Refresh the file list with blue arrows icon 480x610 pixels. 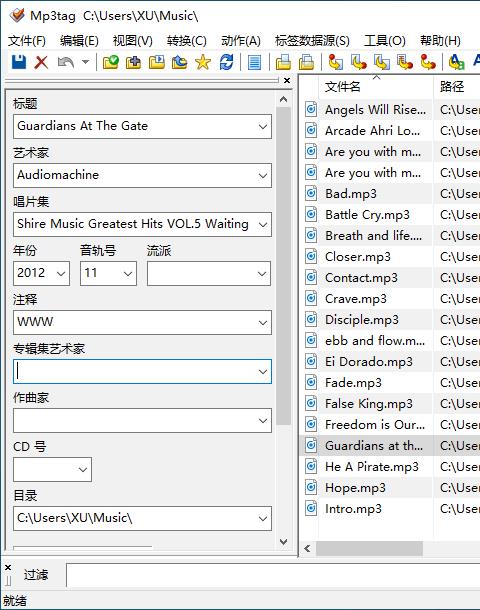(x=226, y=62)
